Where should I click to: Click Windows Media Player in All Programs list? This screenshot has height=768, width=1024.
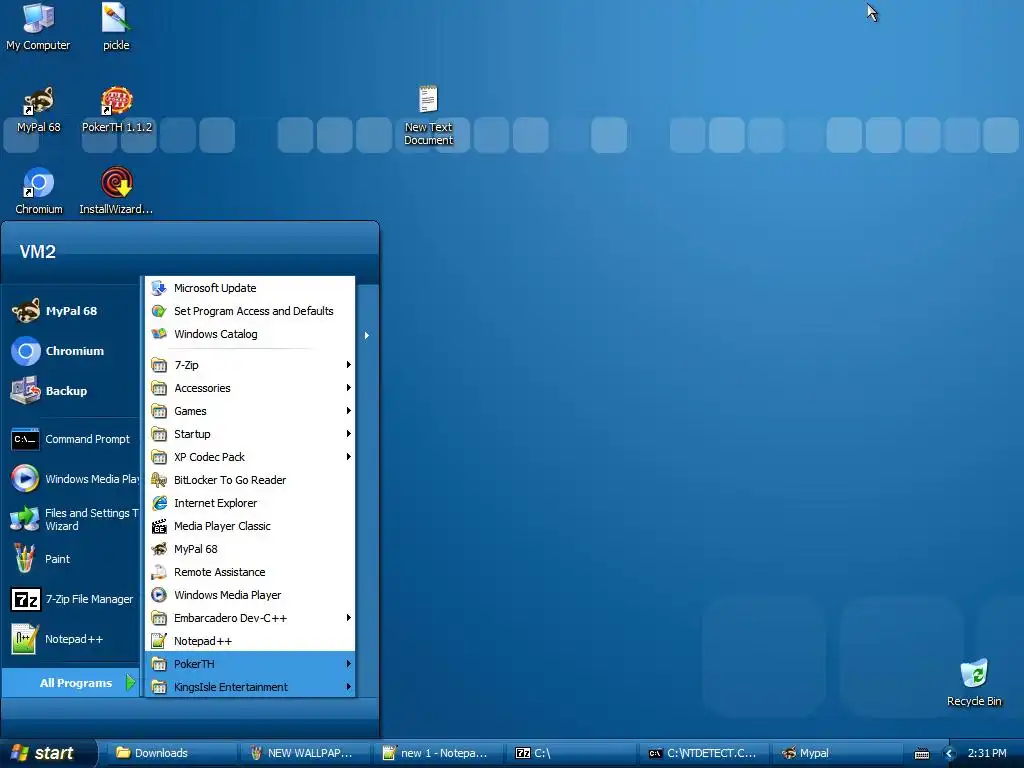point(250,595)
